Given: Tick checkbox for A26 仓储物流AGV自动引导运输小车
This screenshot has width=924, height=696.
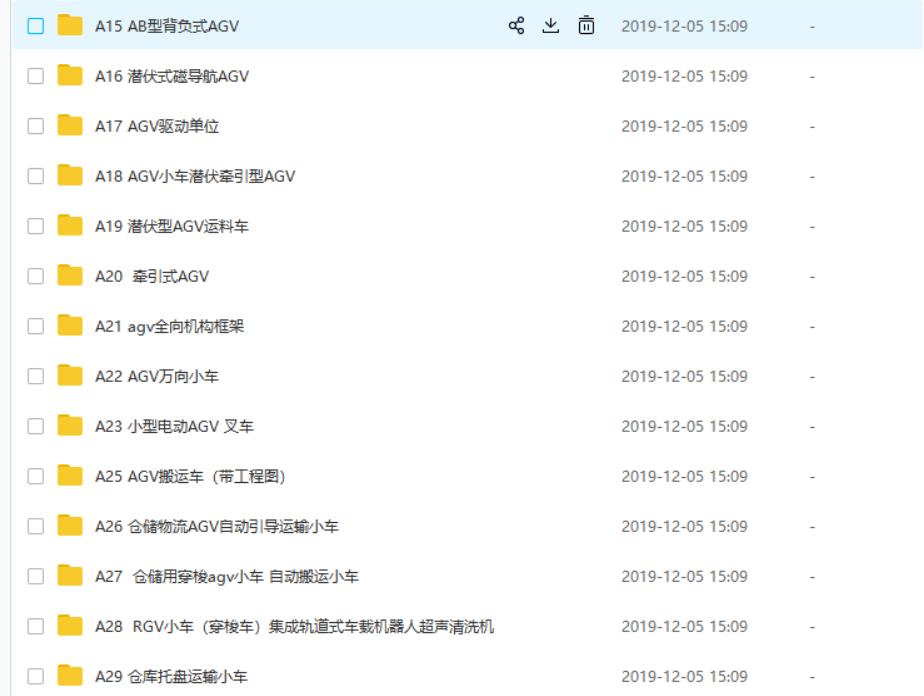Looking at the screenshot, I should pos(35,526).
